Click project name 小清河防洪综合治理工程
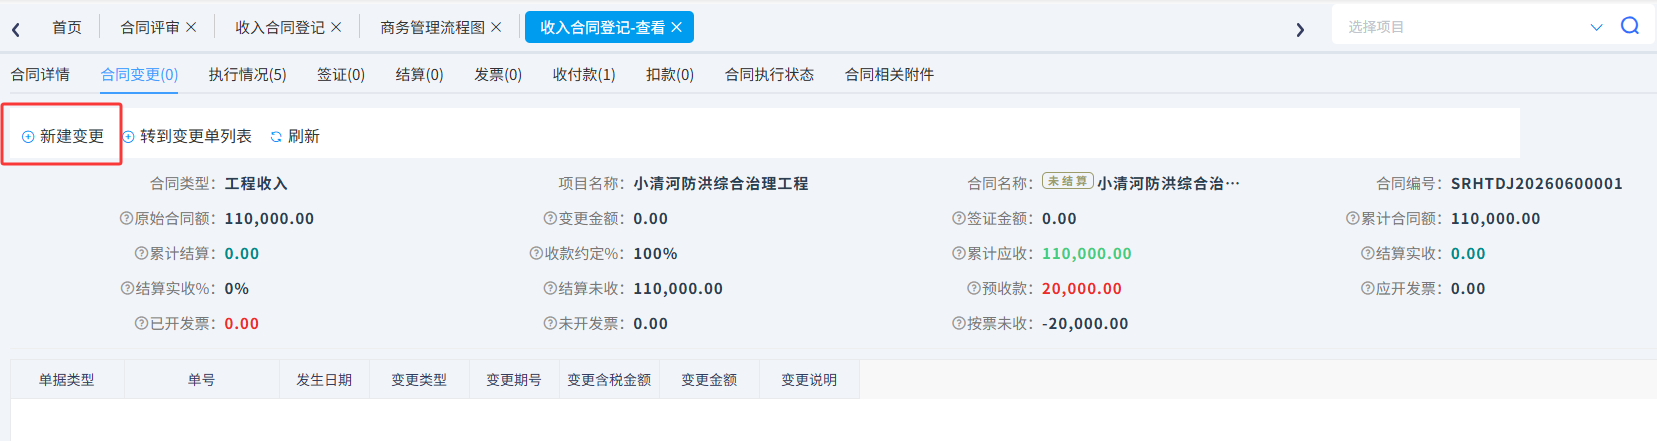The width and height of the screenshot is (1657, 441). point(721,183)
